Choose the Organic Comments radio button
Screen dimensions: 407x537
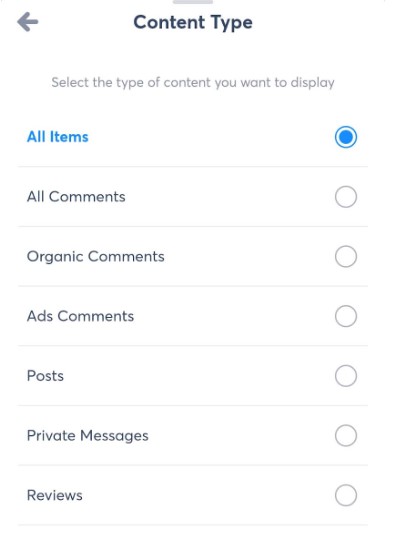(x=346, y=257)
